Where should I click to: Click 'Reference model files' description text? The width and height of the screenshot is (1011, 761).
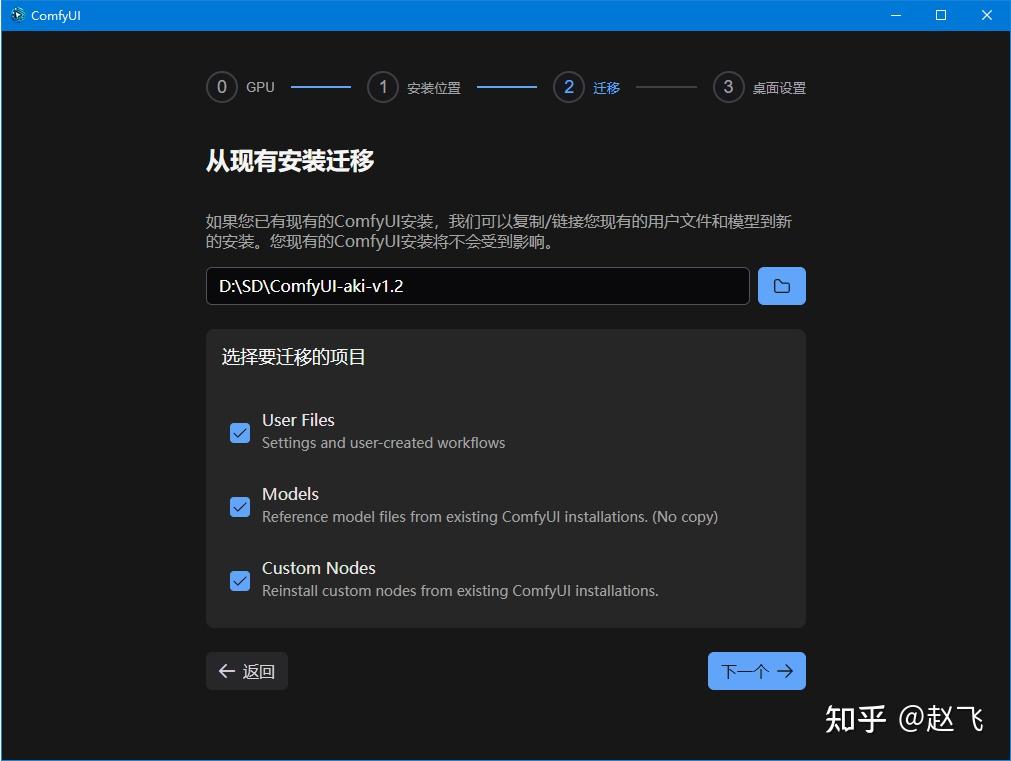click(x=490, y=517)
